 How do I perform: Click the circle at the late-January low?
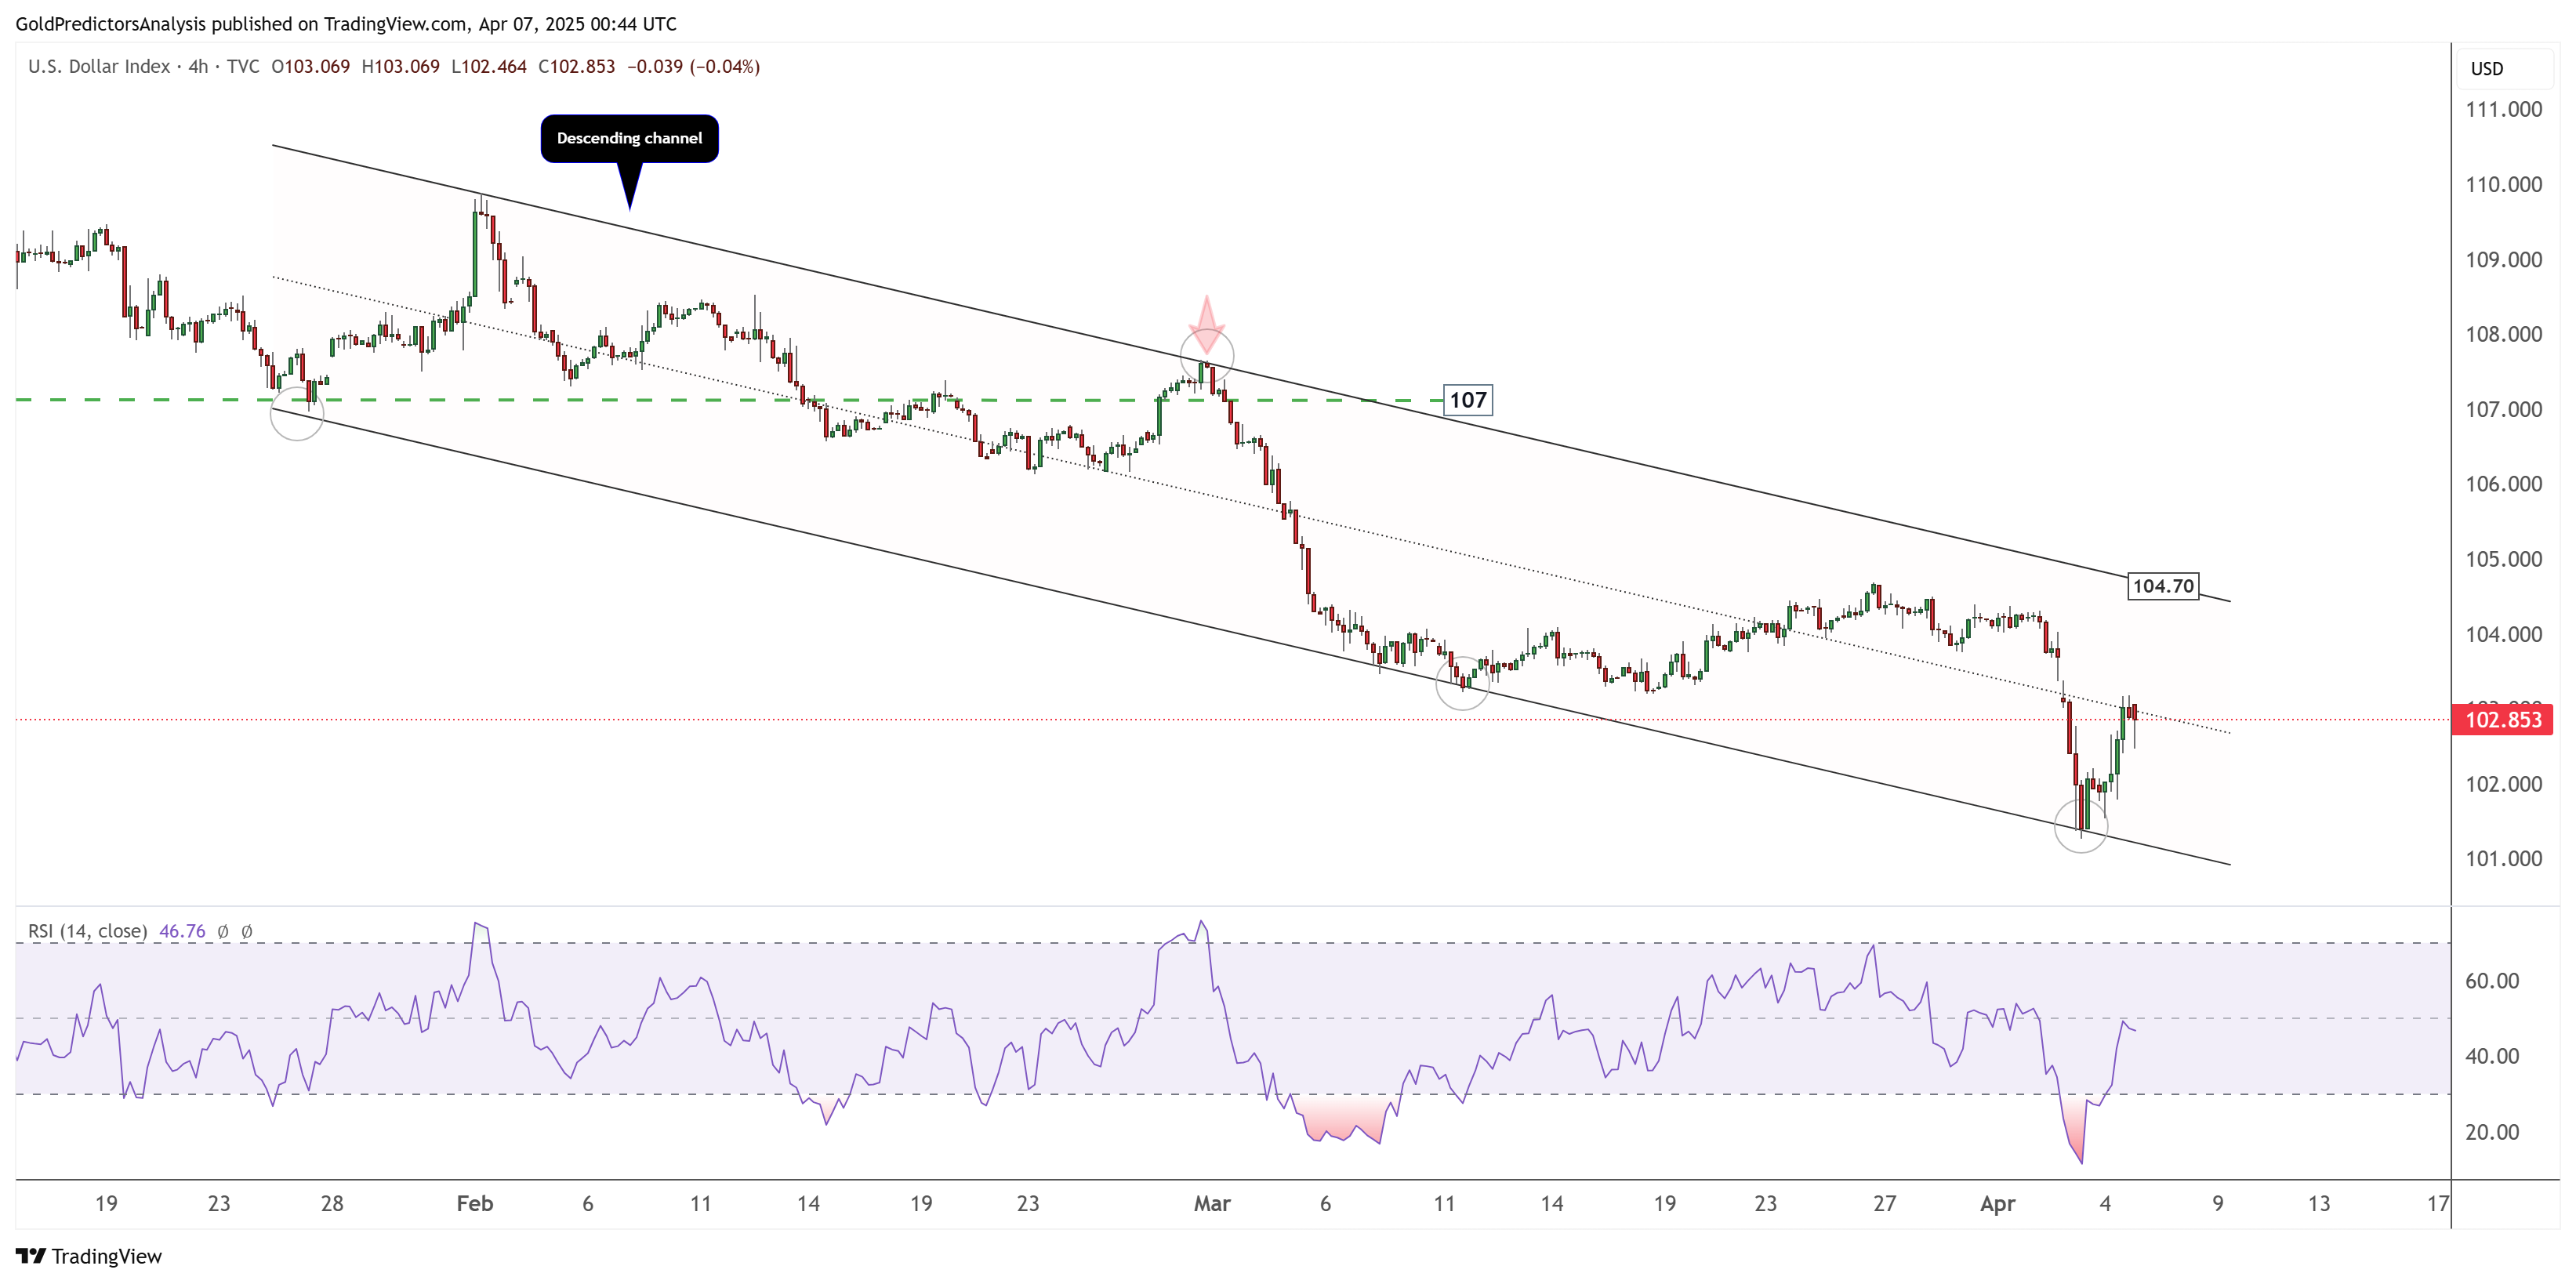[x=297, y=414]
